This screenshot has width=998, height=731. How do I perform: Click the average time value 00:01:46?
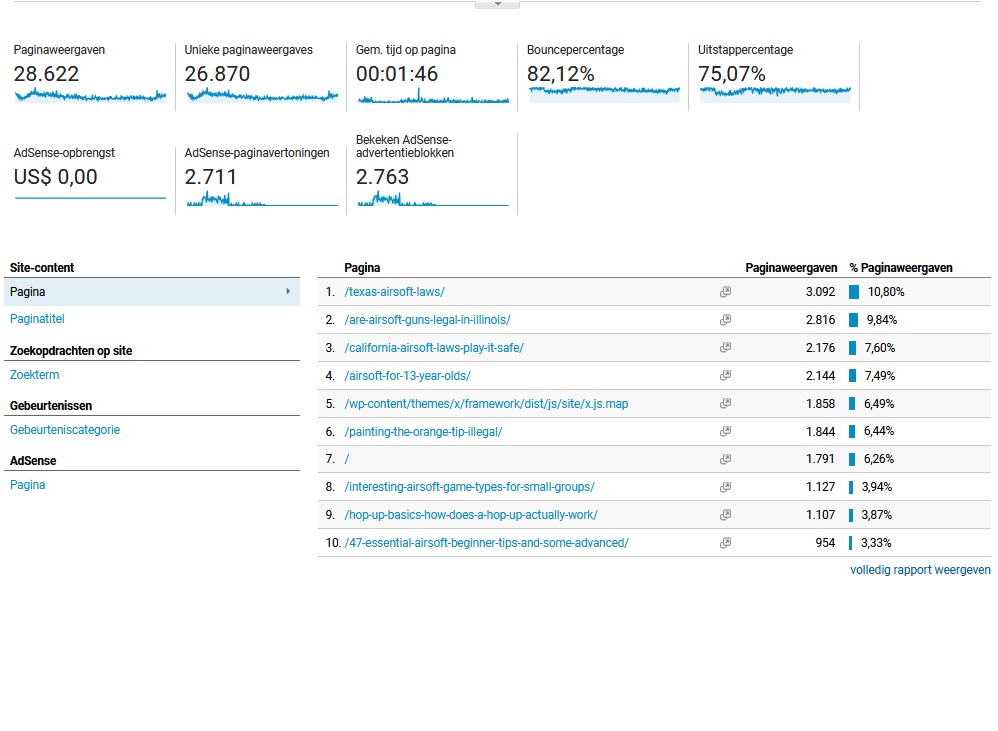(397, 74)
